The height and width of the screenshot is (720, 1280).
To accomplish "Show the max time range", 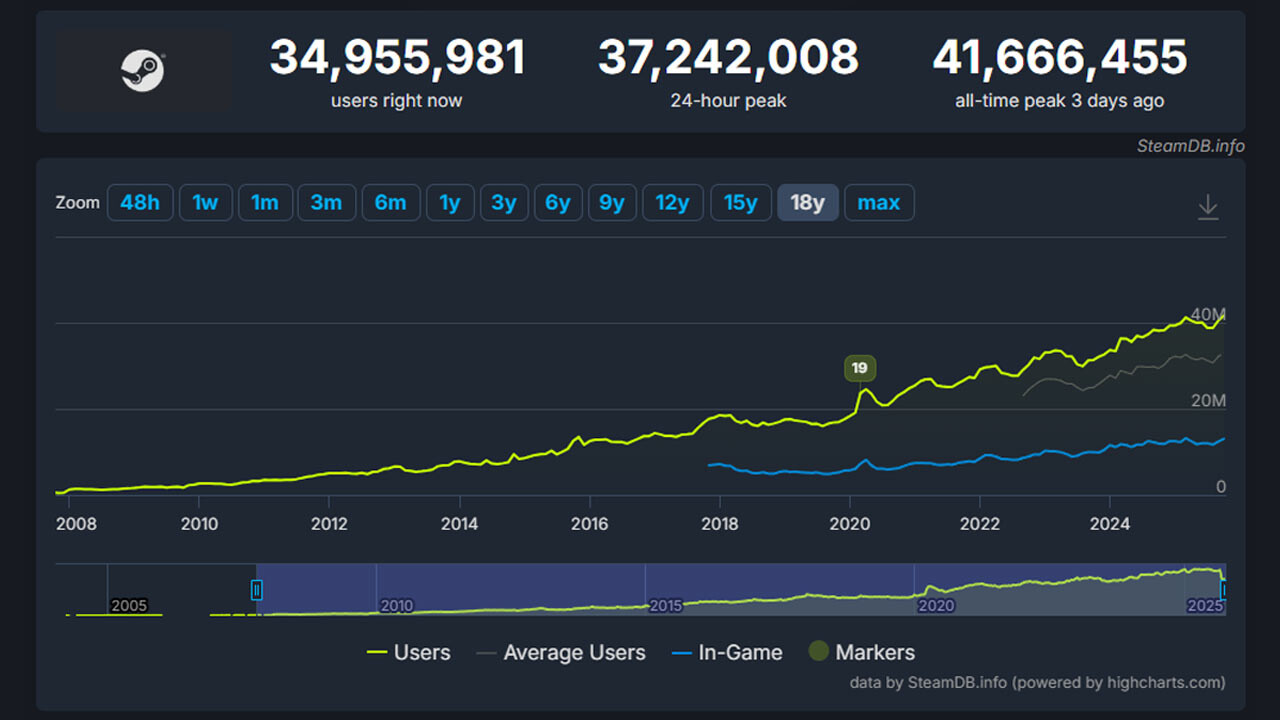I will point(879,203).
